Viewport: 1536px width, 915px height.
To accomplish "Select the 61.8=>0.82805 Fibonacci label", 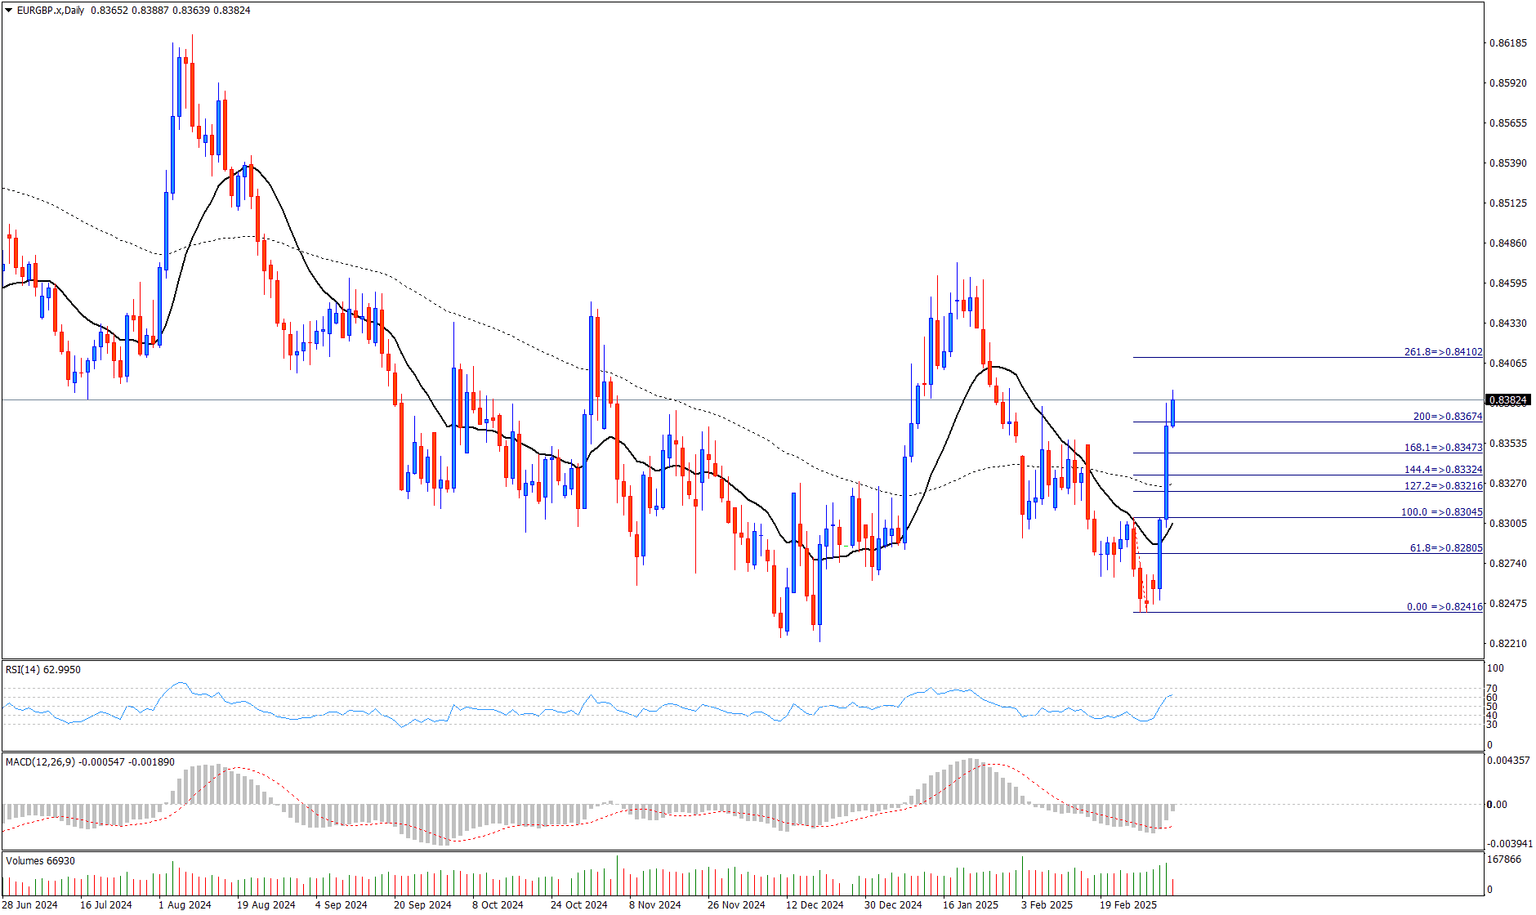I will 1446,548.
